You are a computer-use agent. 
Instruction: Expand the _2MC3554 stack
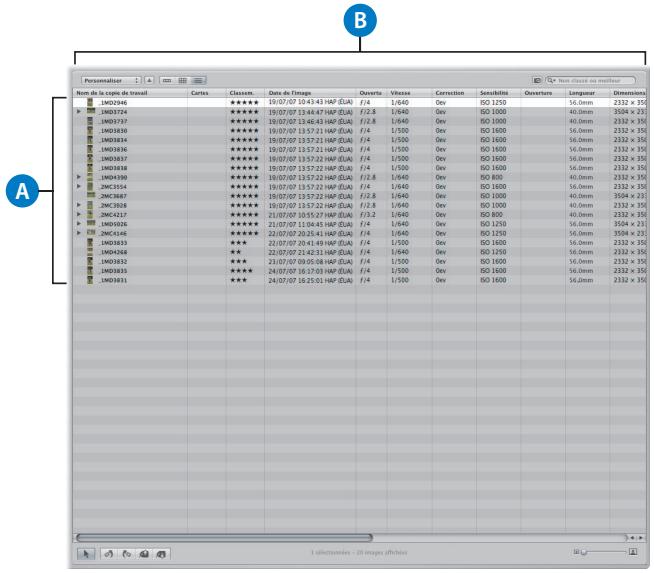pos(79,186)
